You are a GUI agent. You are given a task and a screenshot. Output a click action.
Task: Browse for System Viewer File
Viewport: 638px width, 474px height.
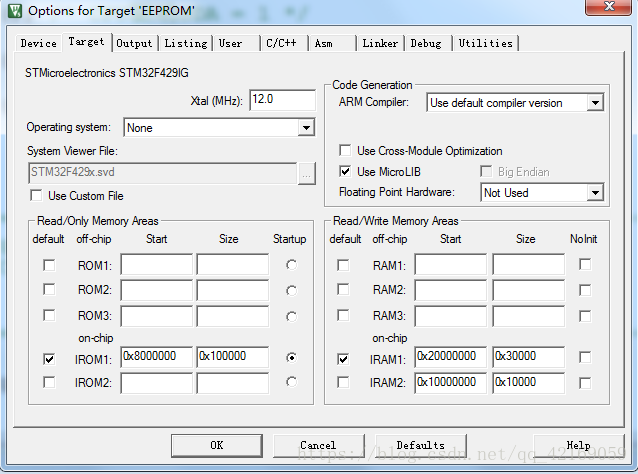click(306, 174)
